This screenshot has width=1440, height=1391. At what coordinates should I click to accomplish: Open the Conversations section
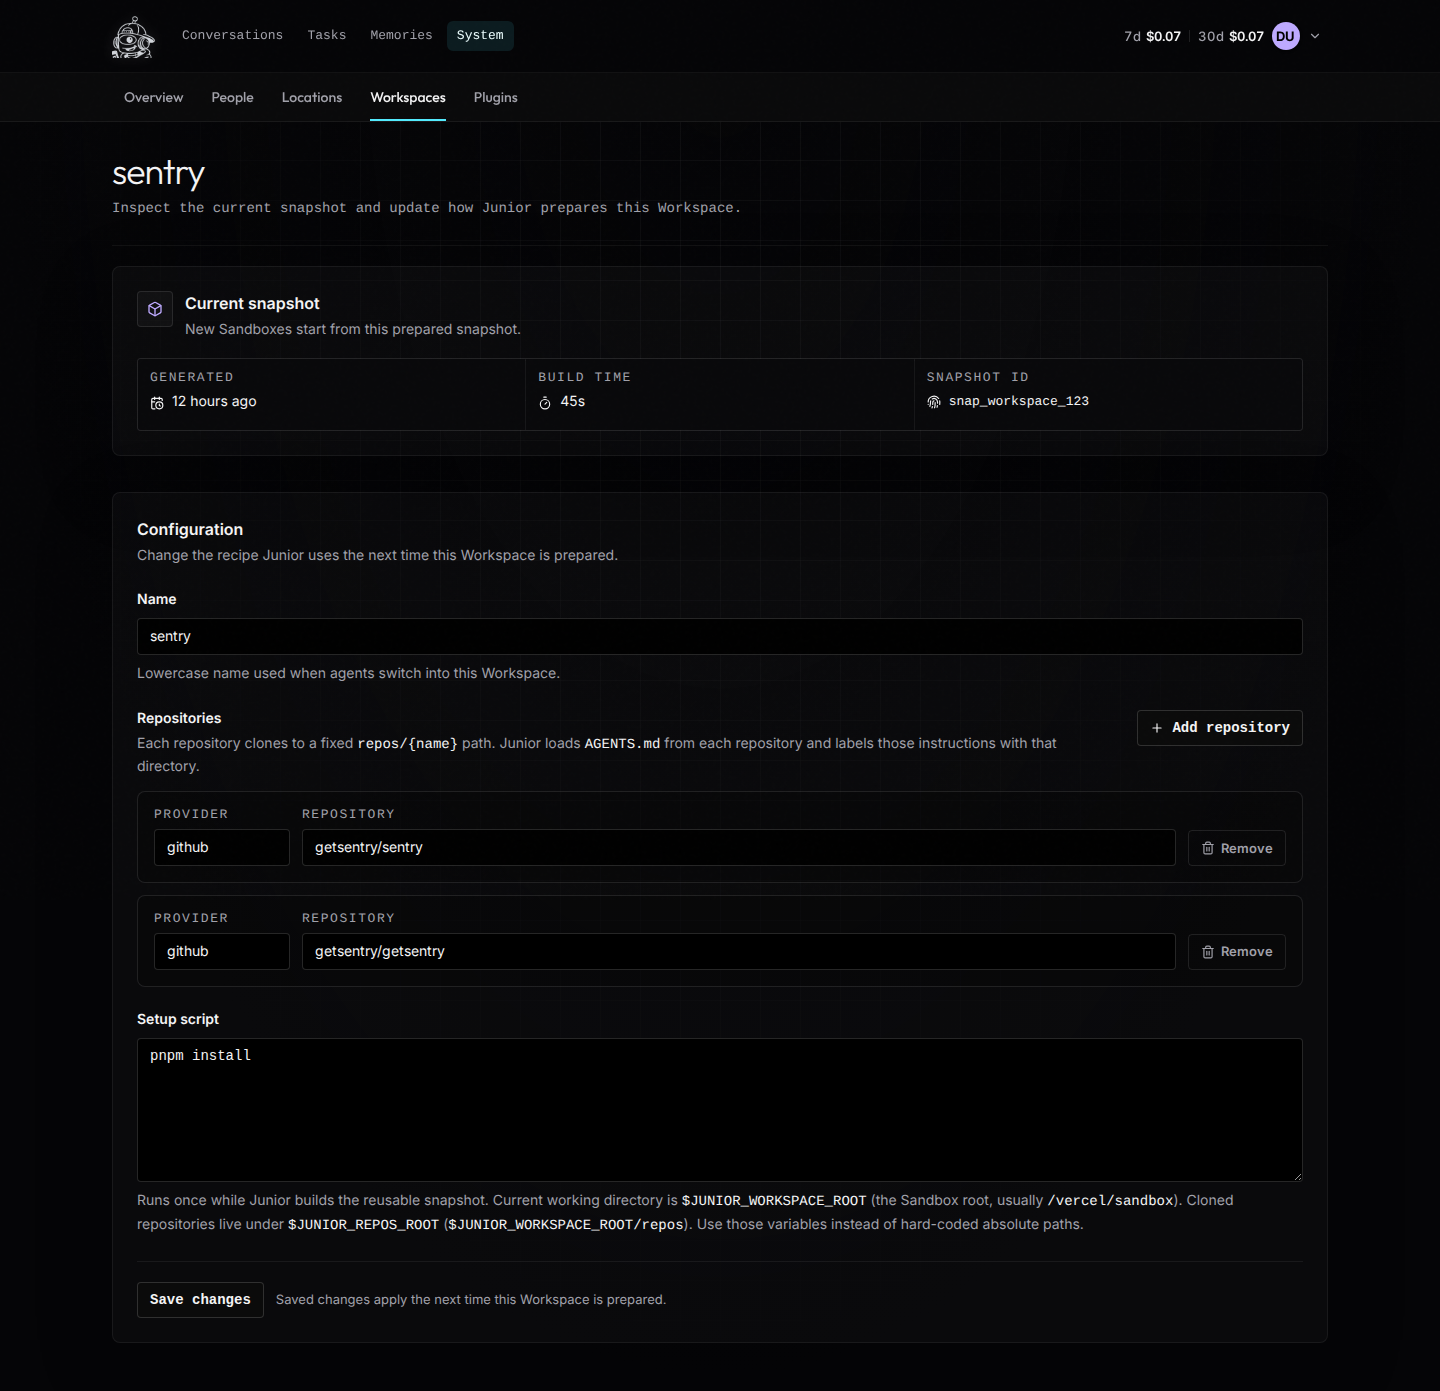coord(233,36)
